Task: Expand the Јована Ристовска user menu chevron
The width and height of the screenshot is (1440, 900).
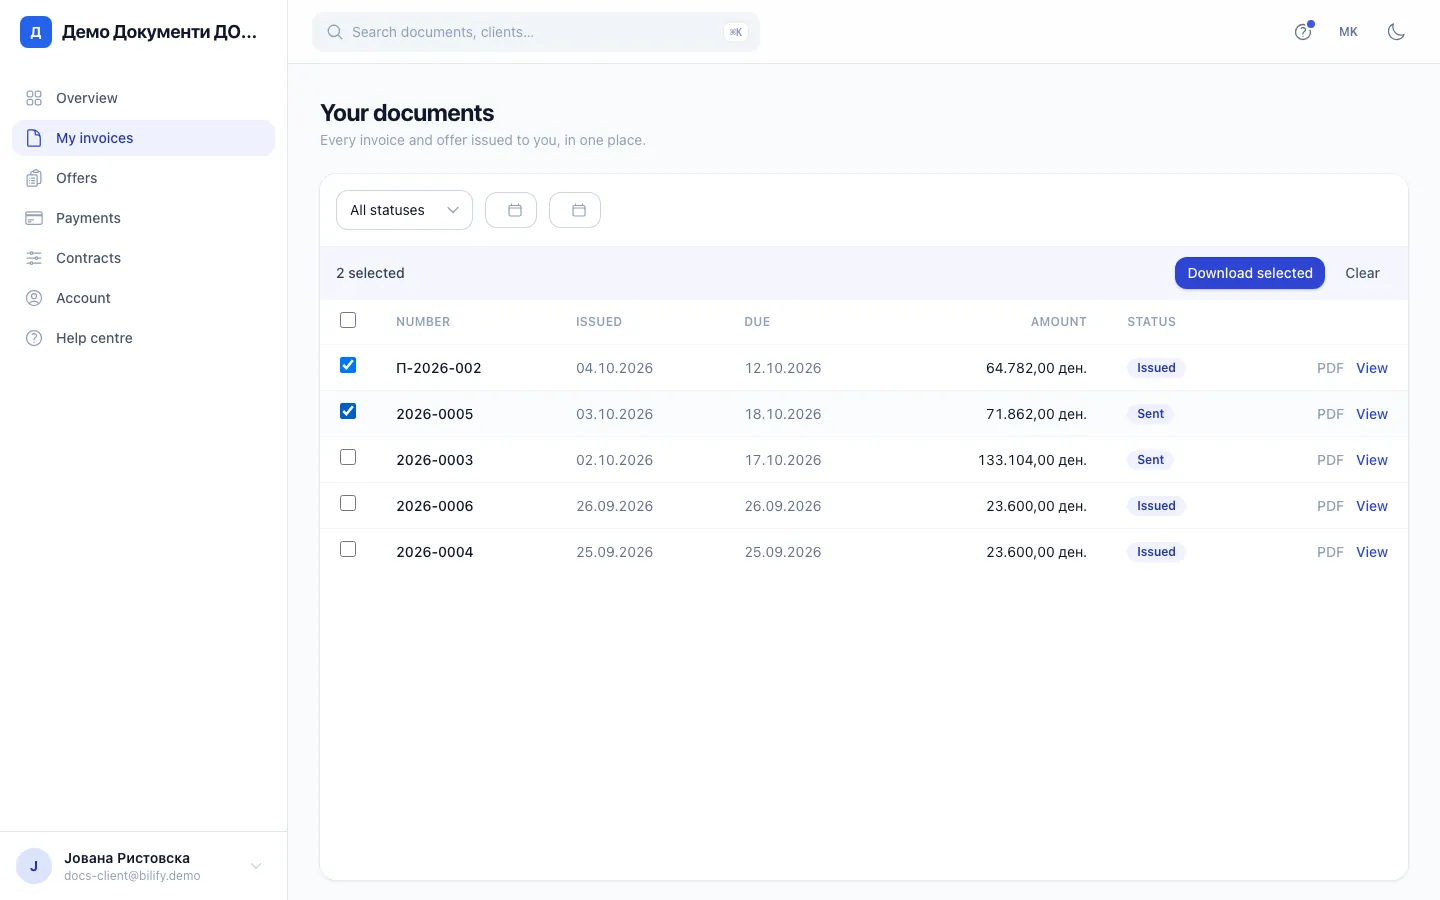Action: tap(256, 866)
